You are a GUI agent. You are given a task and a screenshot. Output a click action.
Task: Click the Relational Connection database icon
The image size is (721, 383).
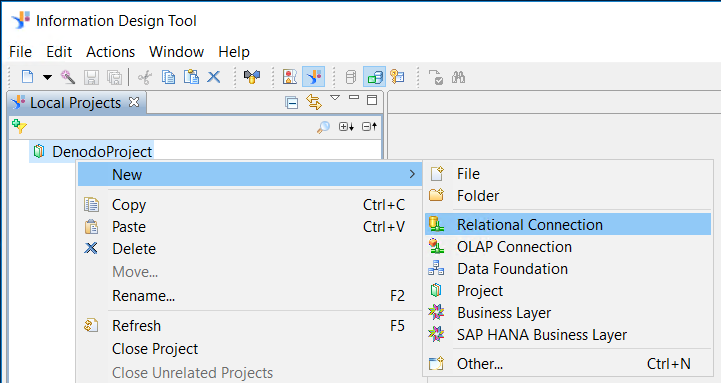(436, 224)
